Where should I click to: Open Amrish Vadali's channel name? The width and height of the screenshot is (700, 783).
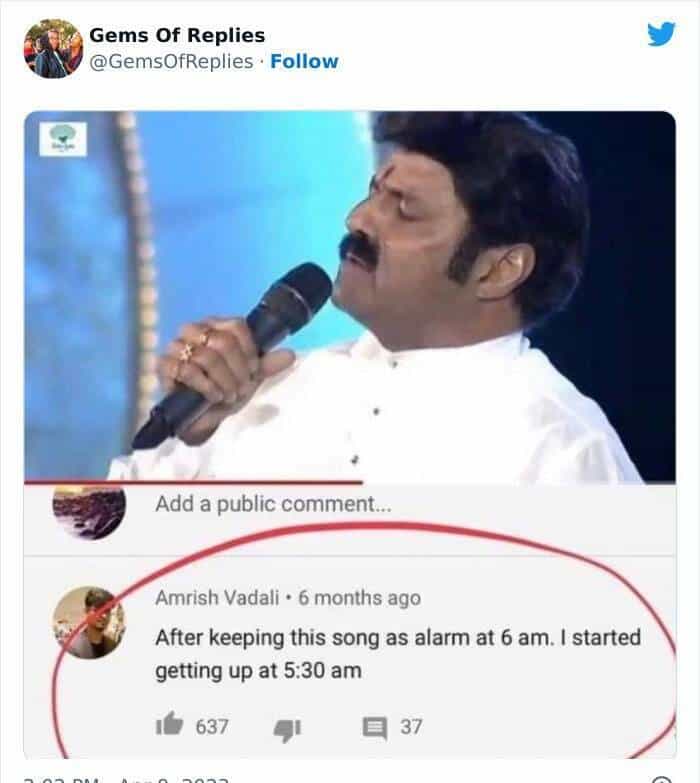click(217, 597)
